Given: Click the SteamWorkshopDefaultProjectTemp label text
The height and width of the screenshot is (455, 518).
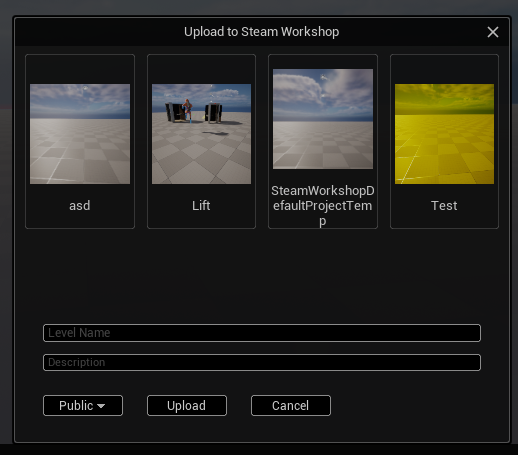Looking at the screenshot, I should (x=323, y=206).
